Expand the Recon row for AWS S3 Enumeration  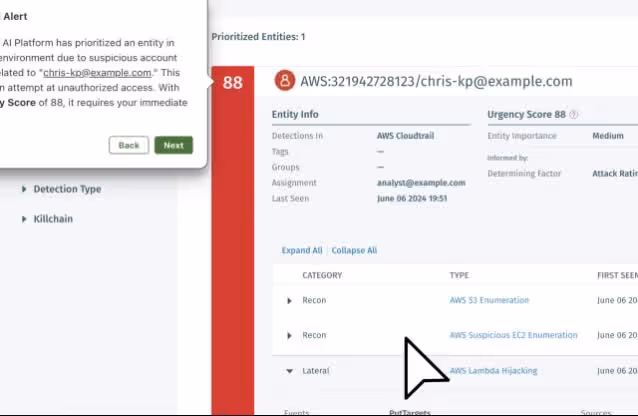tap(289, 301)
